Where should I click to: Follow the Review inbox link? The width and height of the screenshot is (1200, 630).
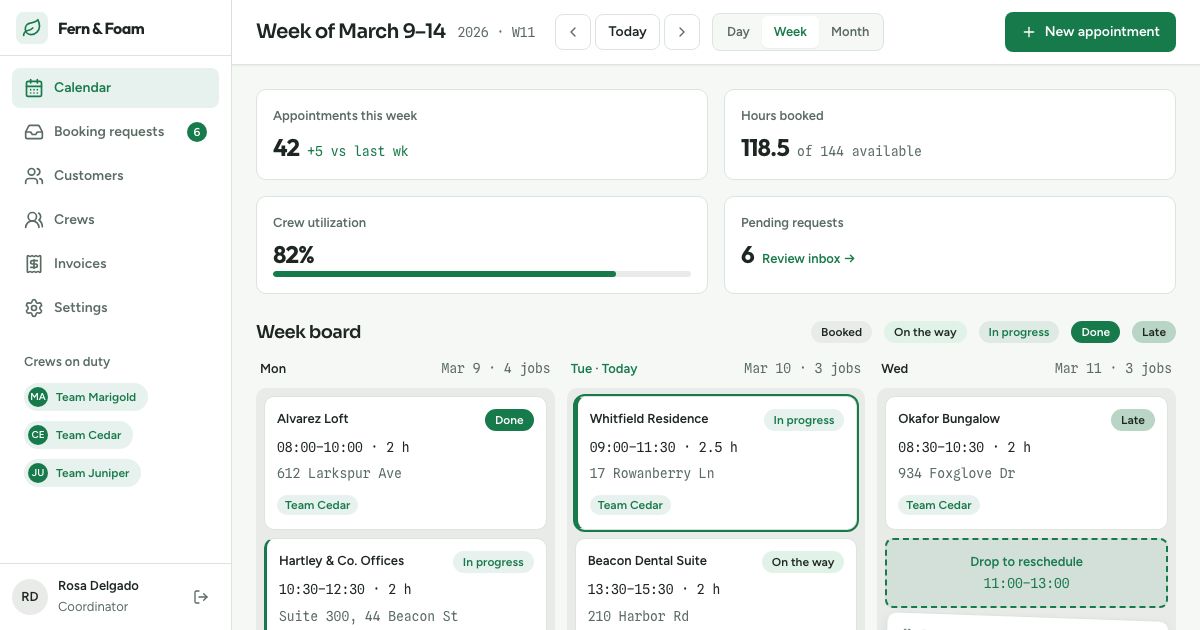click(808, 259)
